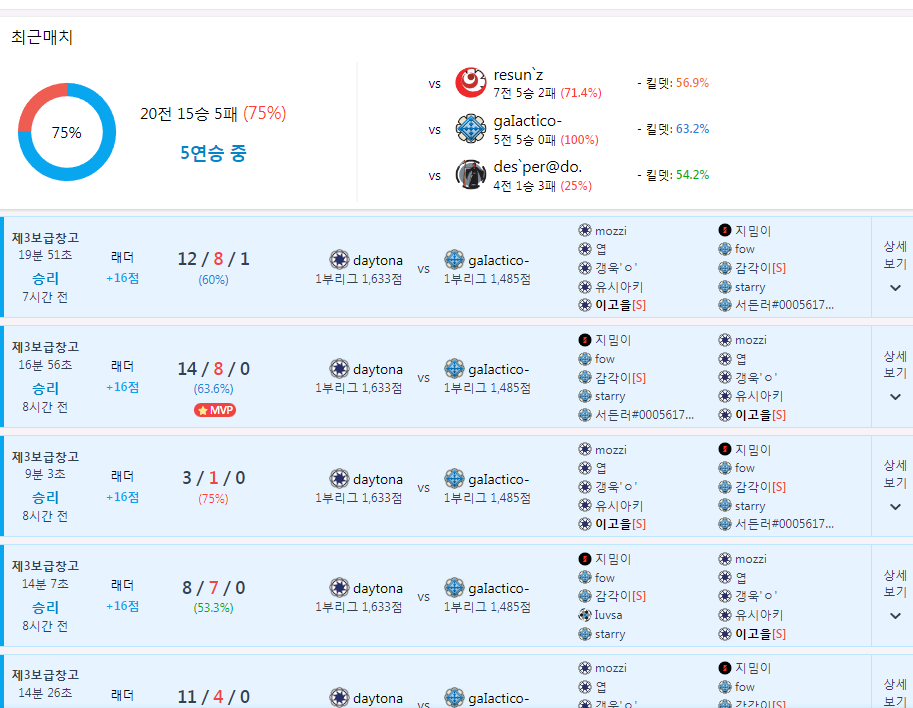Open player starry in 14분 7초 match
Image resolution: width=913 pixels, height=708 pixels.
(x=609, y=634)
